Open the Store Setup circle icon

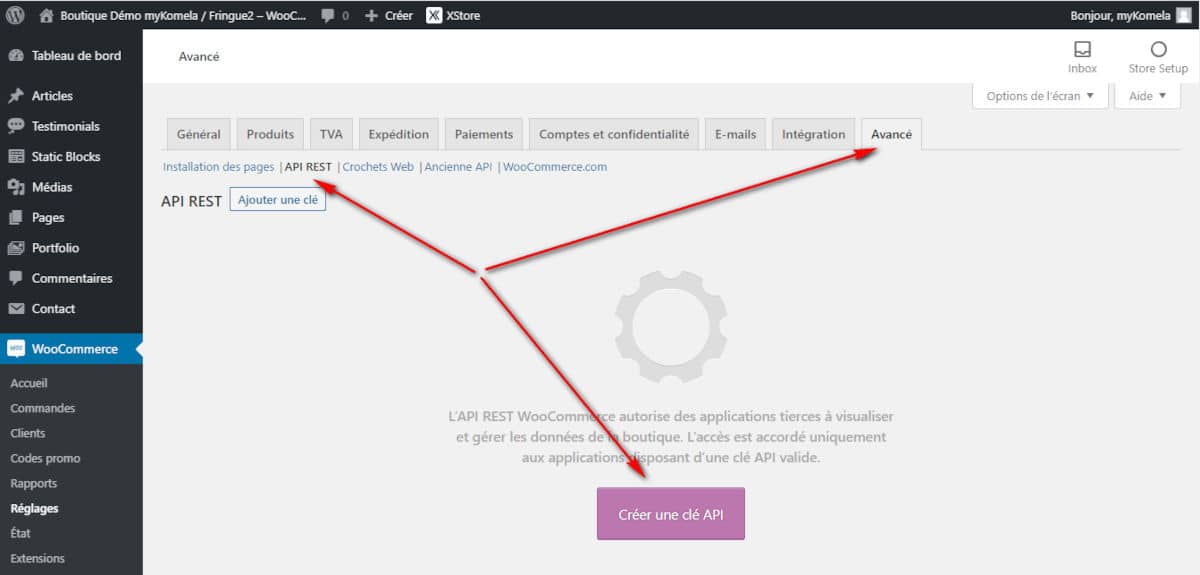1158,49
